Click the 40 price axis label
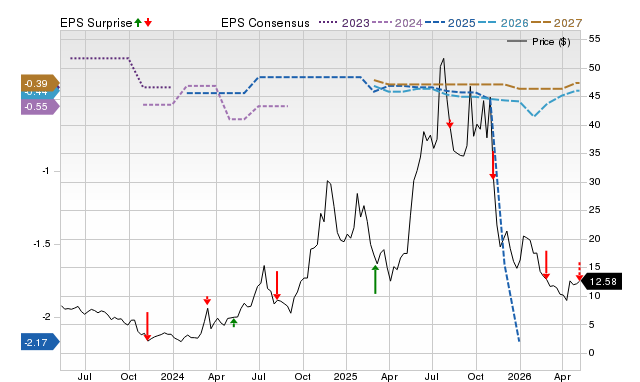Screen dimensions: 640x382 coord(594,124)
